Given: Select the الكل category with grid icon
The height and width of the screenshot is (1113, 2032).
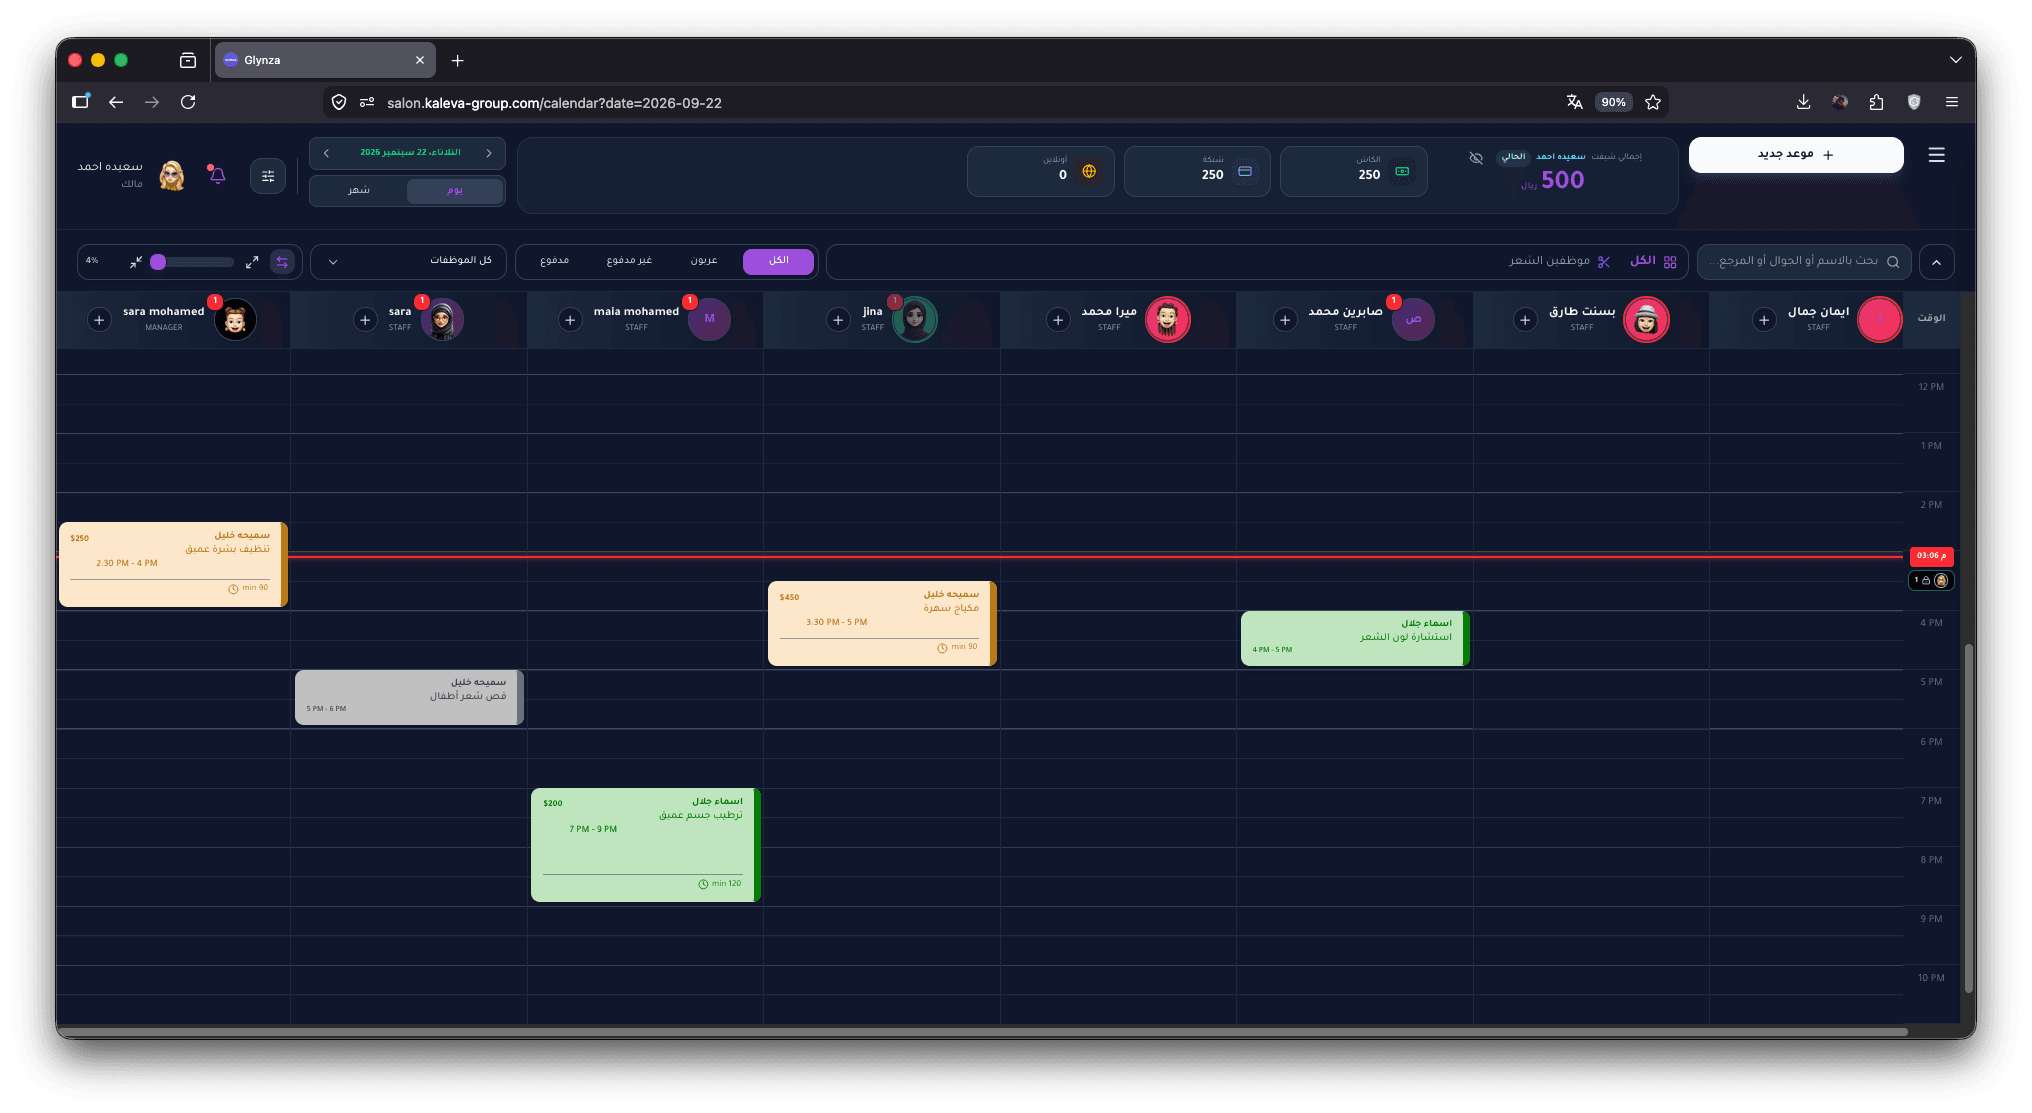Looking at the screenshot, I should click(x=1653, y=261).
